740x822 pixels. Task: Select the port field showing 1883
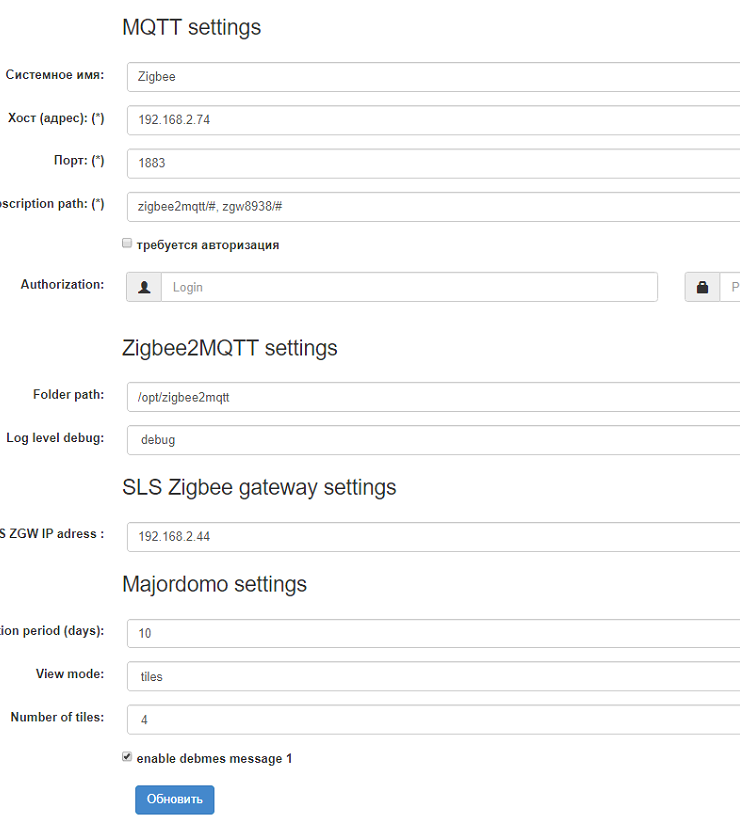[432, 163]
